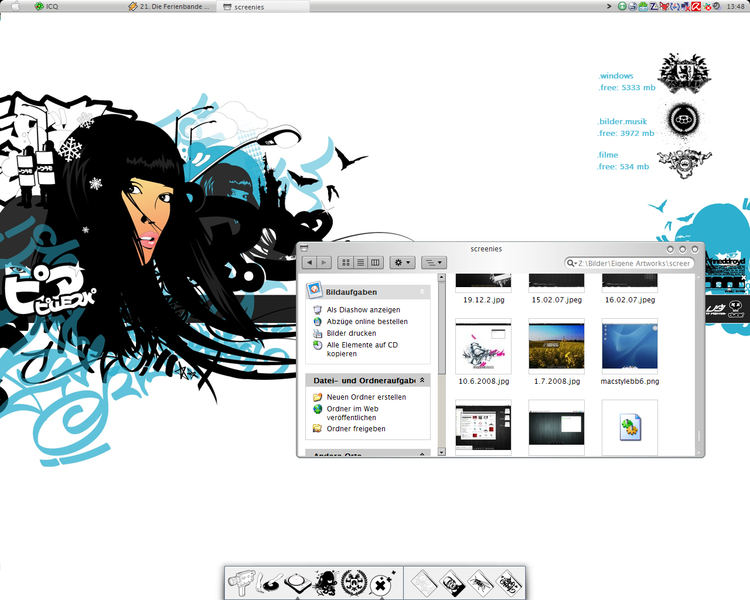Screen dimensions: 750x600
Task: Click the red fox tray icon
Action: pos(664,6)
